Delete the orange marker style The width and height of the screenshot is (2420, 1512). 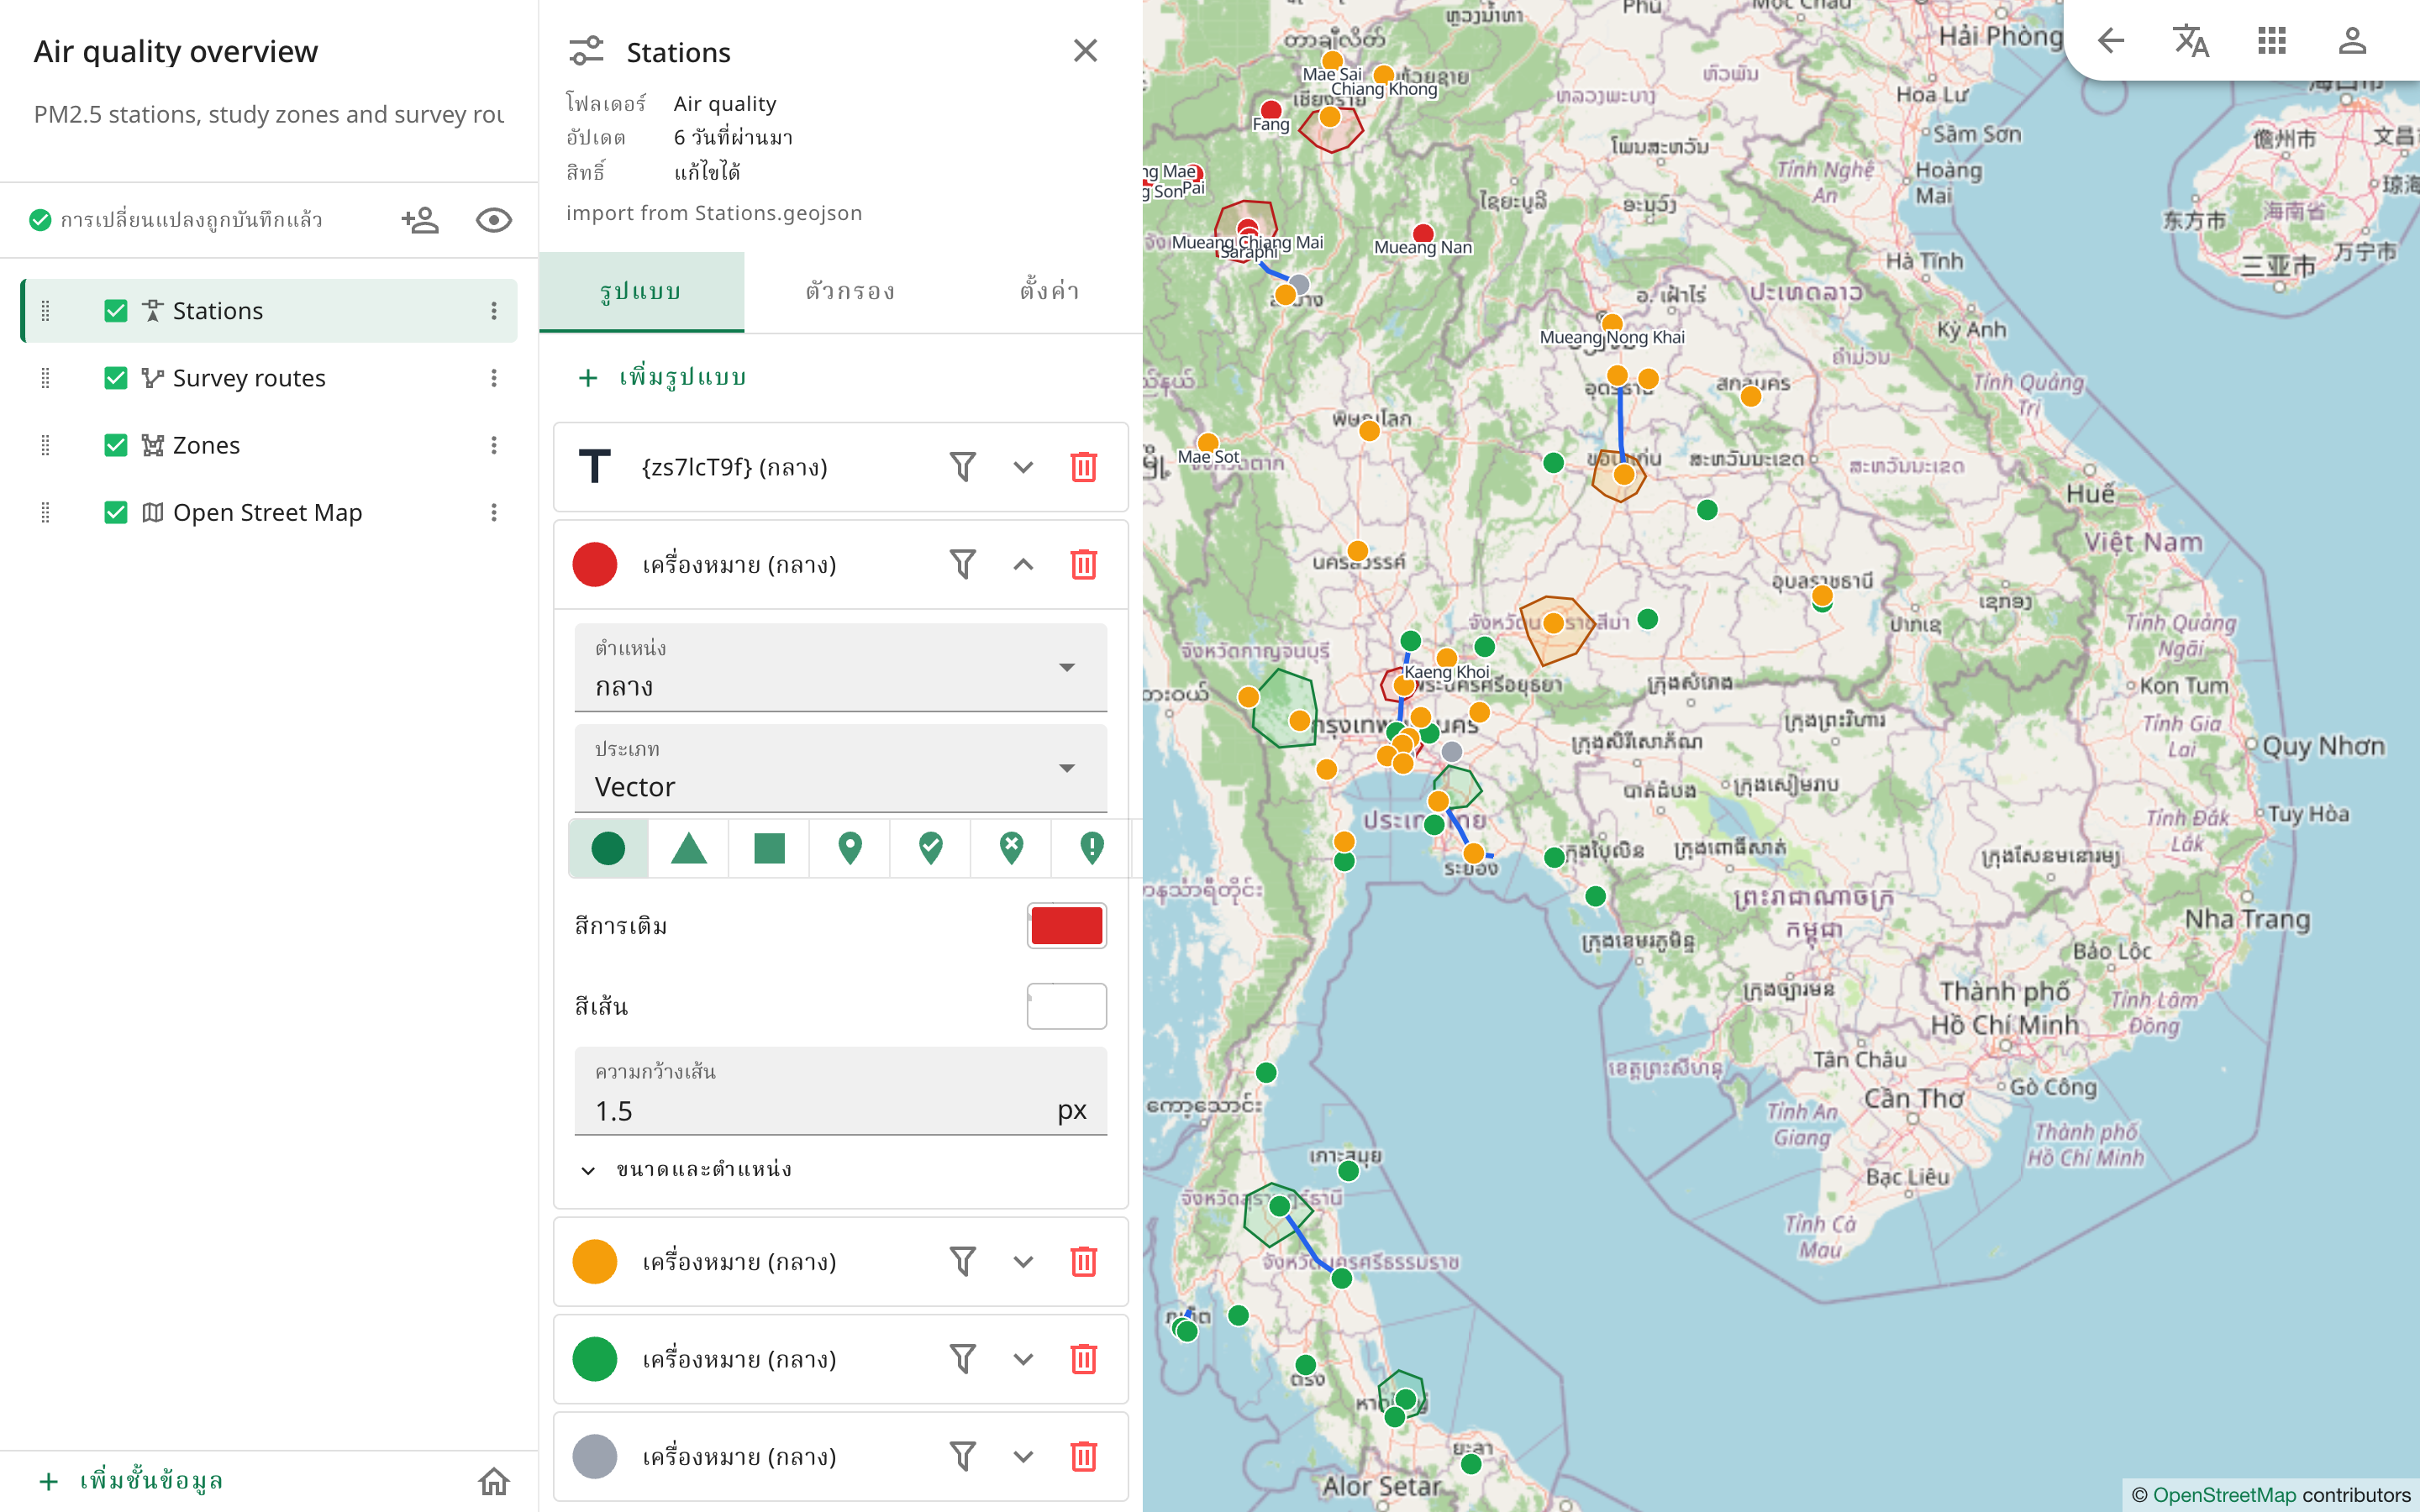[x=1084, y=1262]
